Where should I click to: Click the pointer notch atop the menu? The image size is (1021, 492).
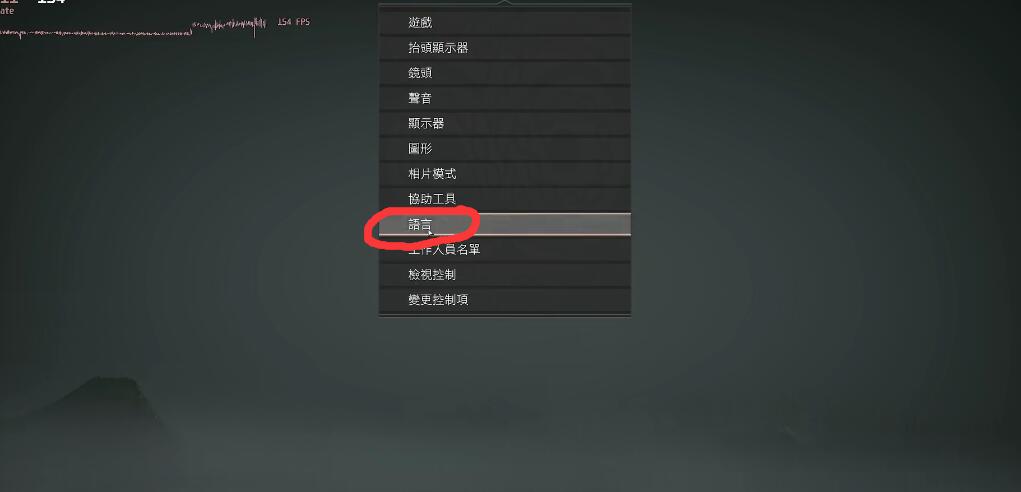click(x=505, y=3)
